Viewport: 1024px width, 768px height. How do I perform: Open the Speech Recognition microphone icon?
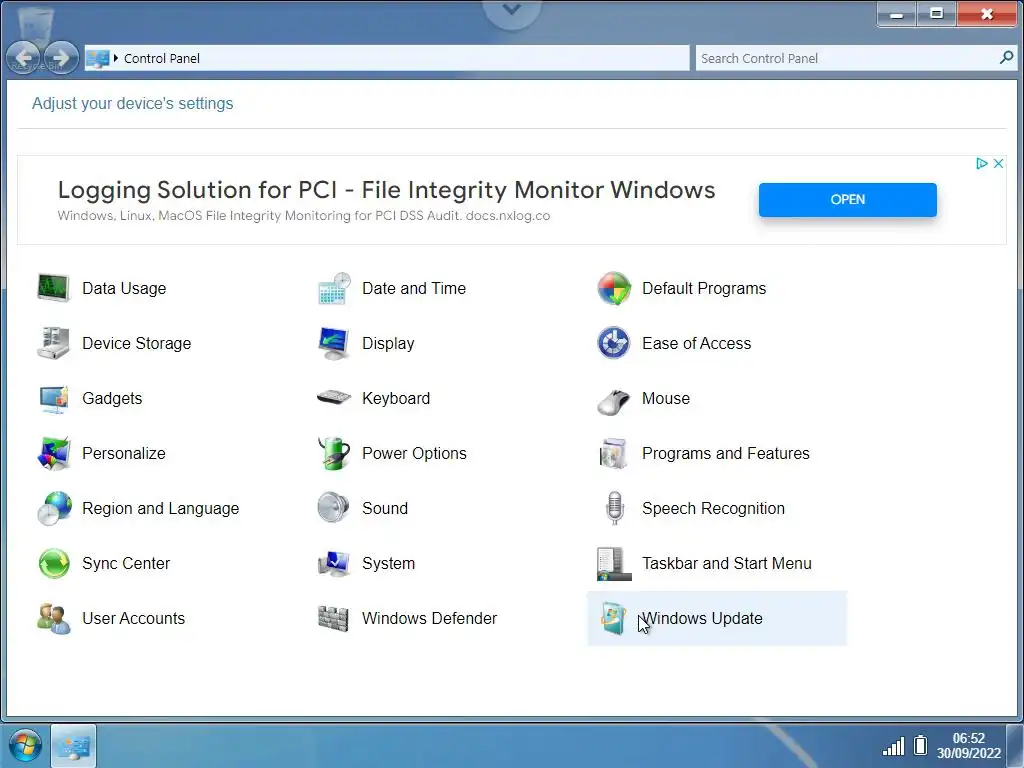pyautogui.click(x=614, y=508)
